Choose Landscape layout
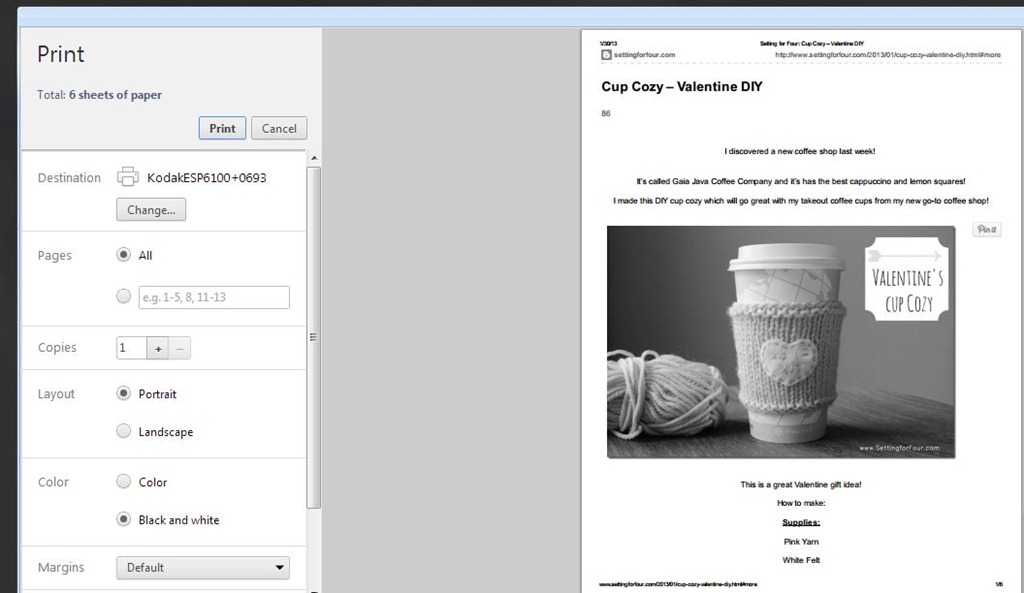The image size is (1024, 593). pos(123,431)
